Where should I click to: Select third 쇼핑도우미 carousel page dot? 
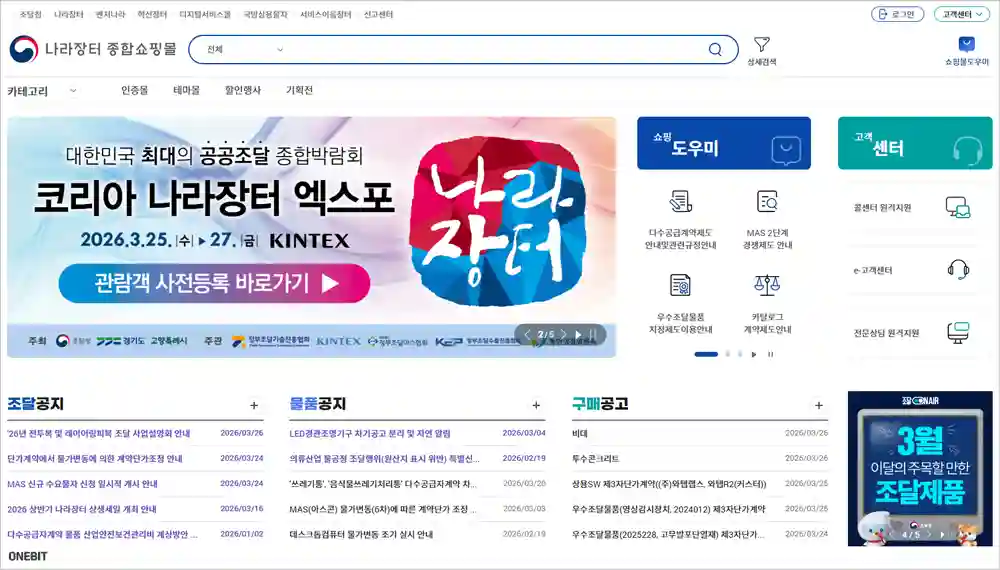(x=740, y=354)
